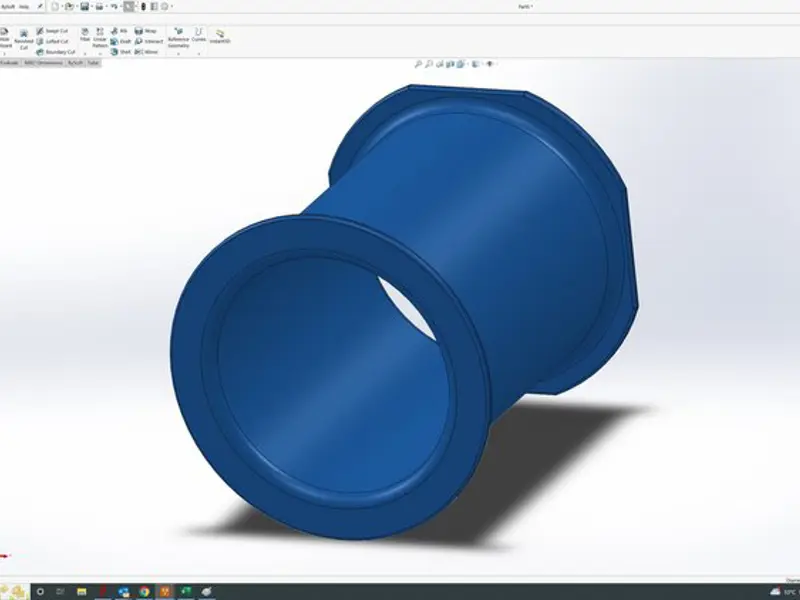800x600 pixels.
Task: Open the Reference Geometry dropdown
Action: [178, 54]
